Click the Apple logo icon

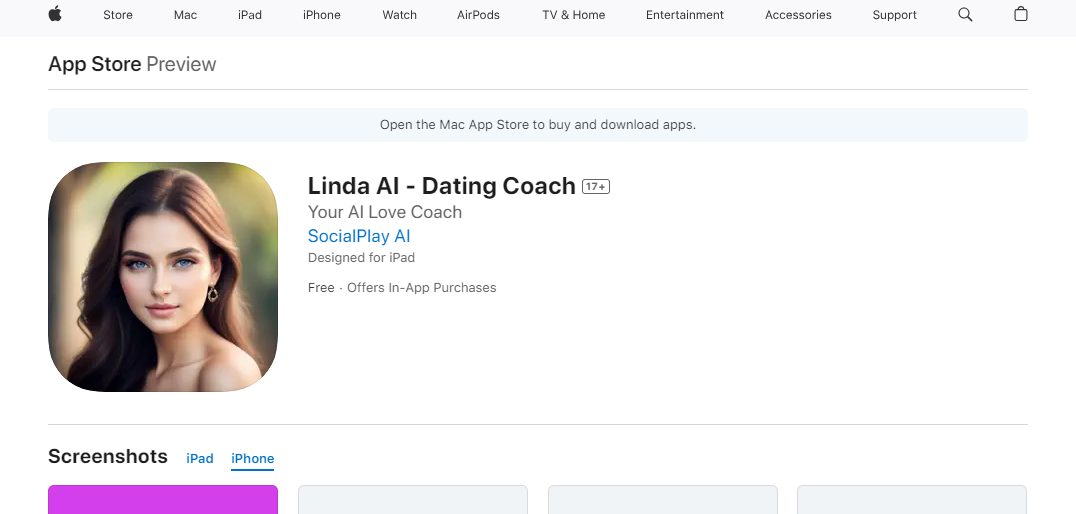point(55,14)
